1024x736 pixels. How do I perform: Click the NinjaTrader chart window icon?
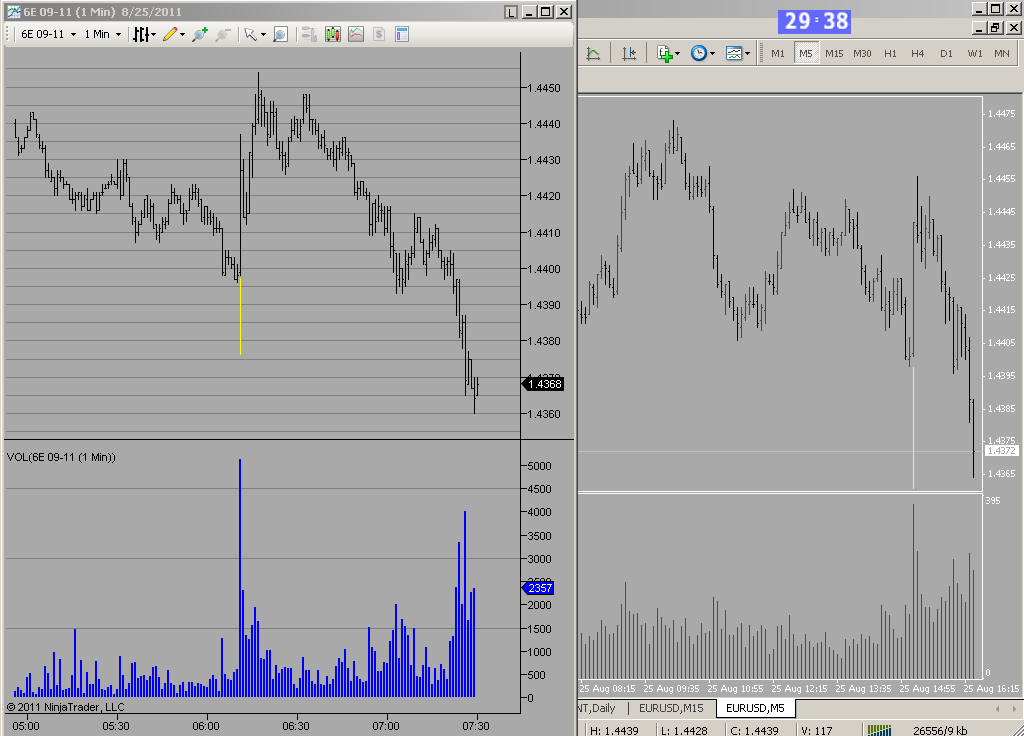click(12, 12)
